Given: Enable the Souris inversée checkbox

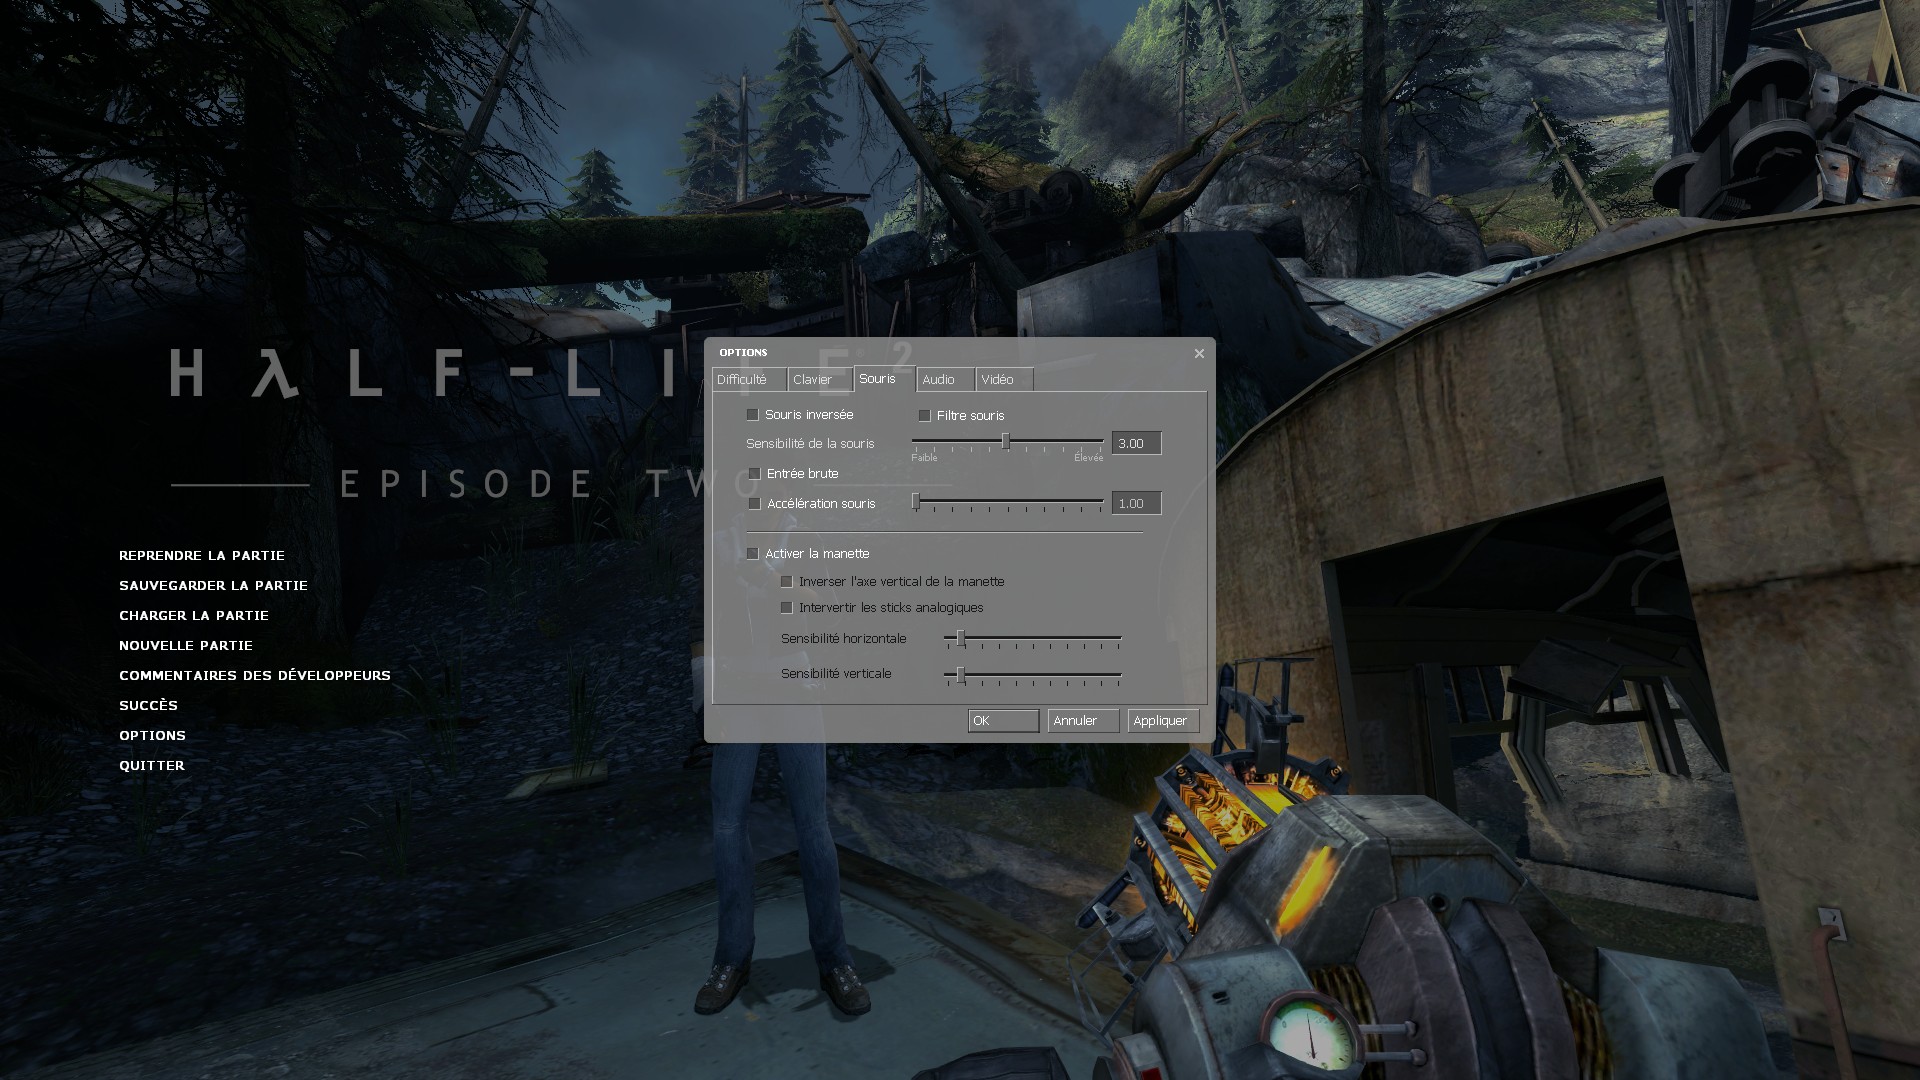Looking at the screenshot, I should [x=753, y=415].
